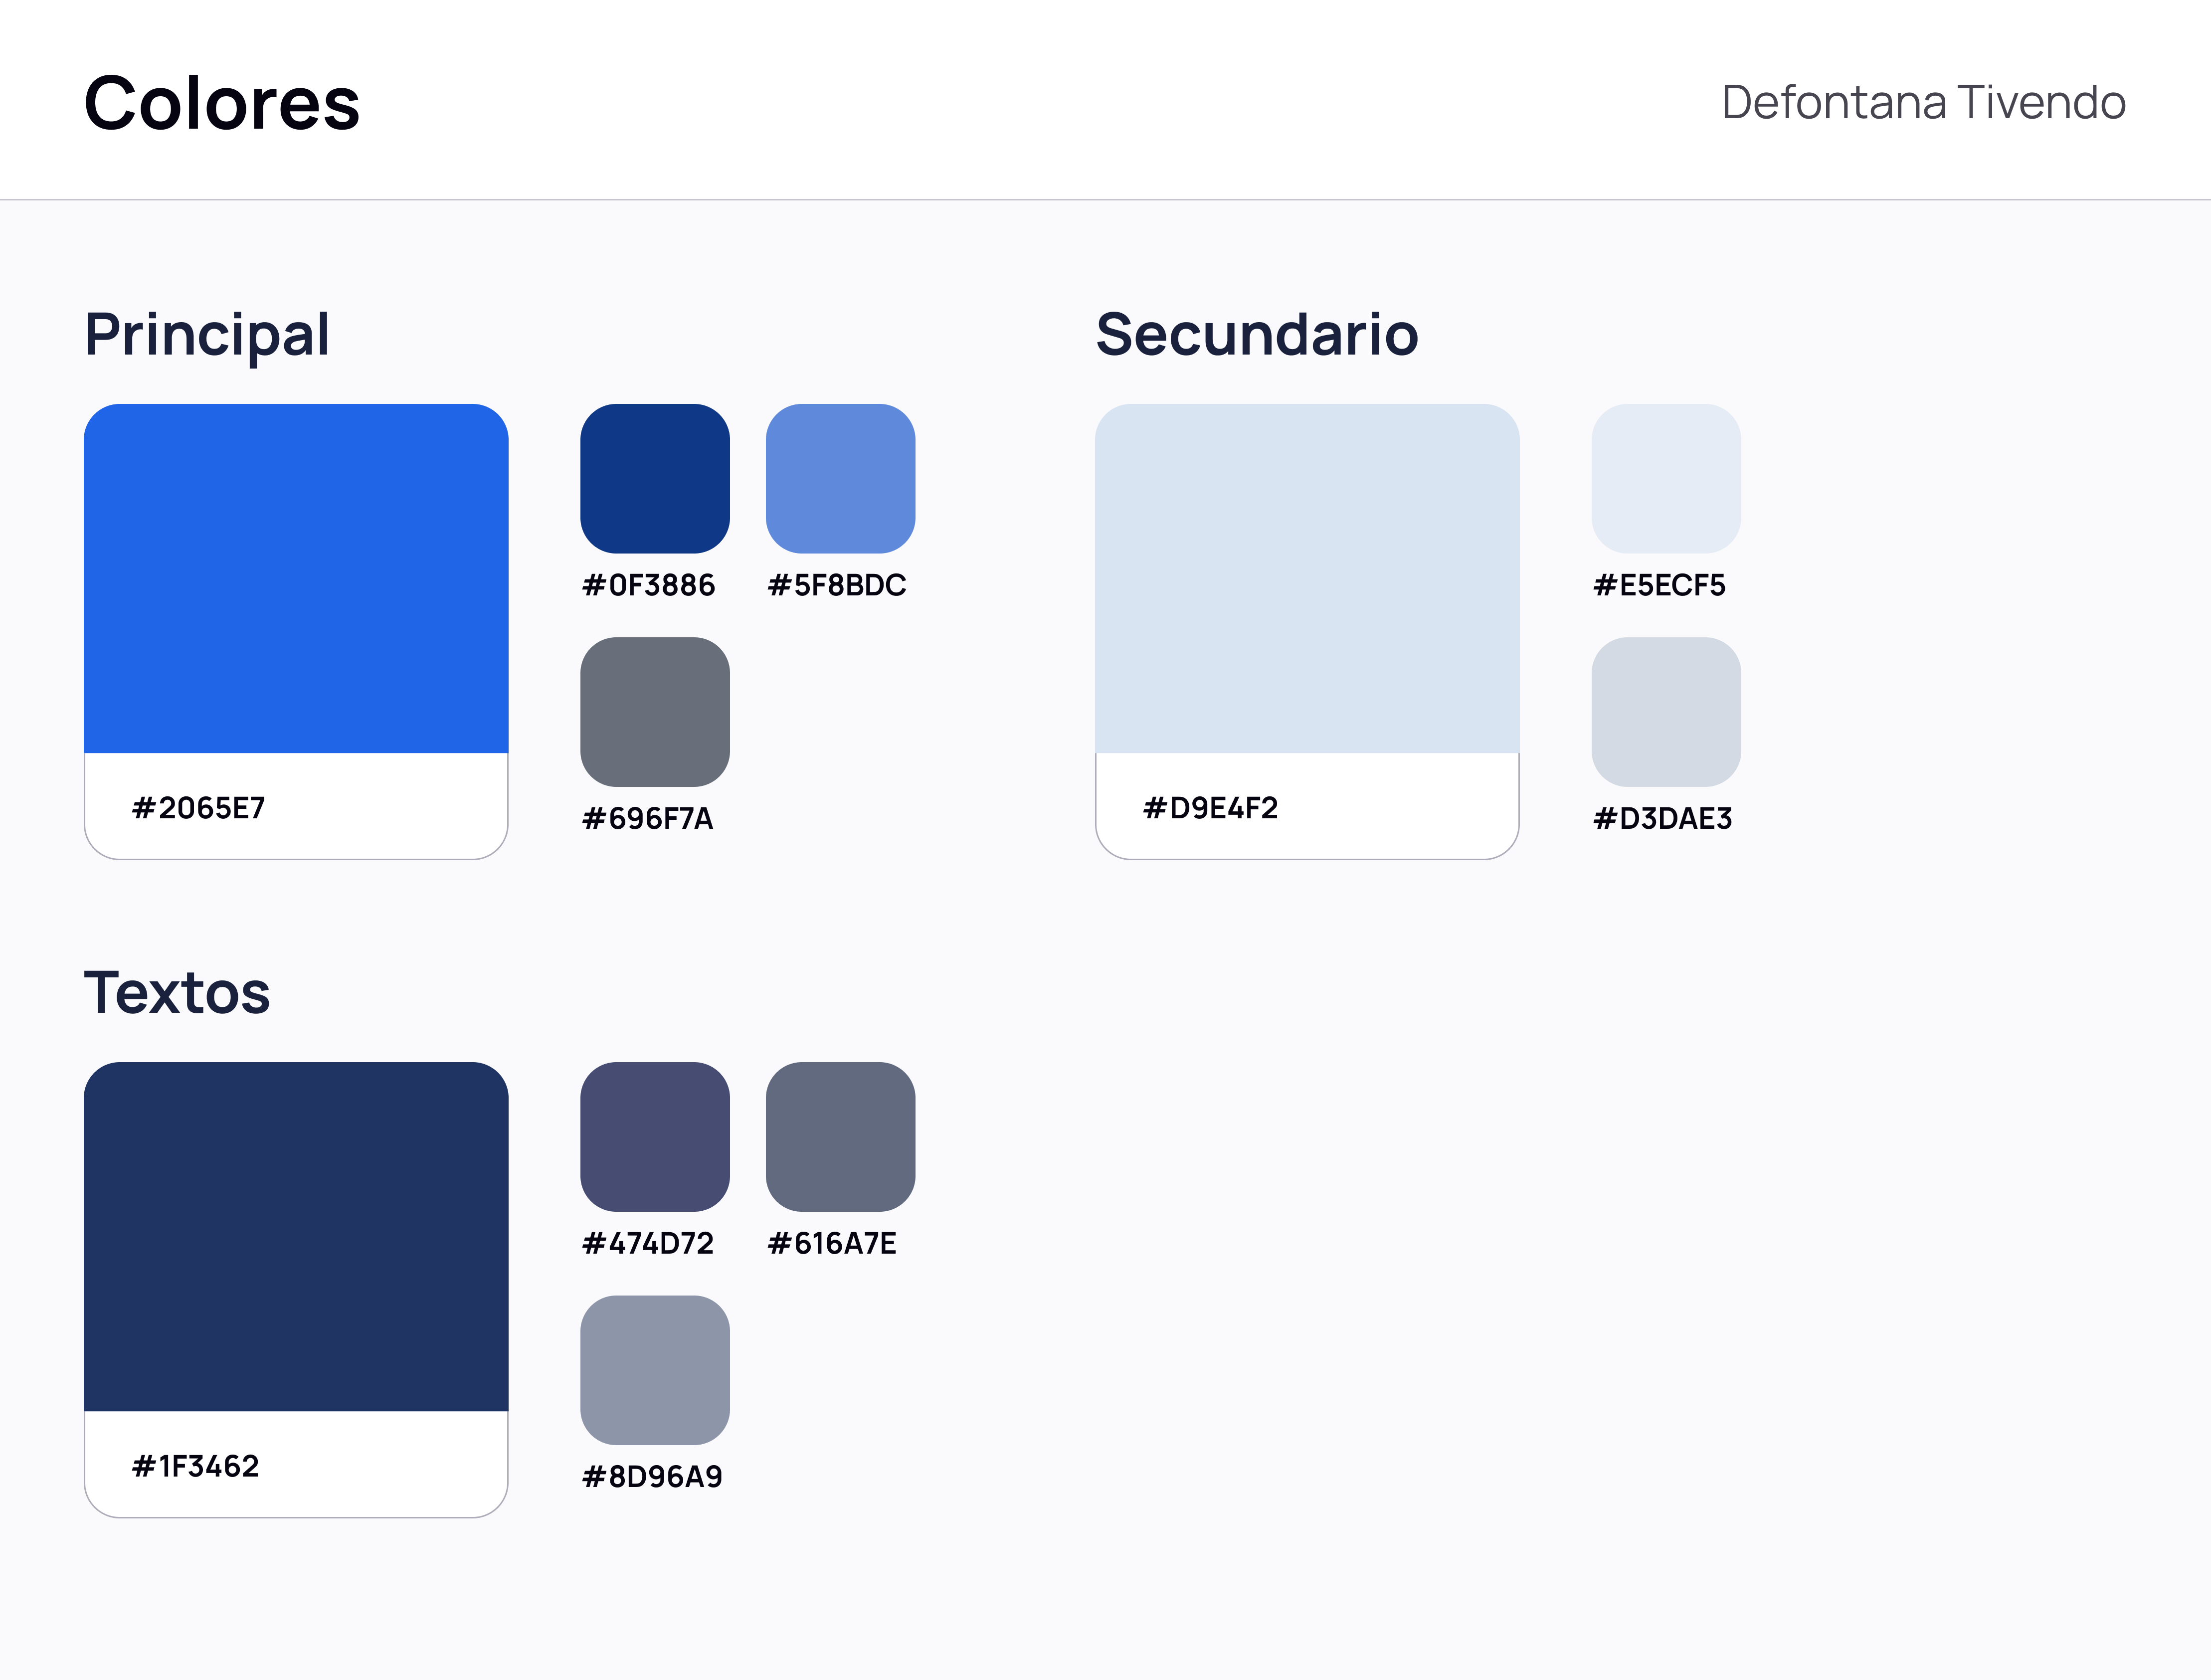Click the Textos section heading
This screenshot has width=2211, height=1680.
pyautogui.click(x=177, y=993)
